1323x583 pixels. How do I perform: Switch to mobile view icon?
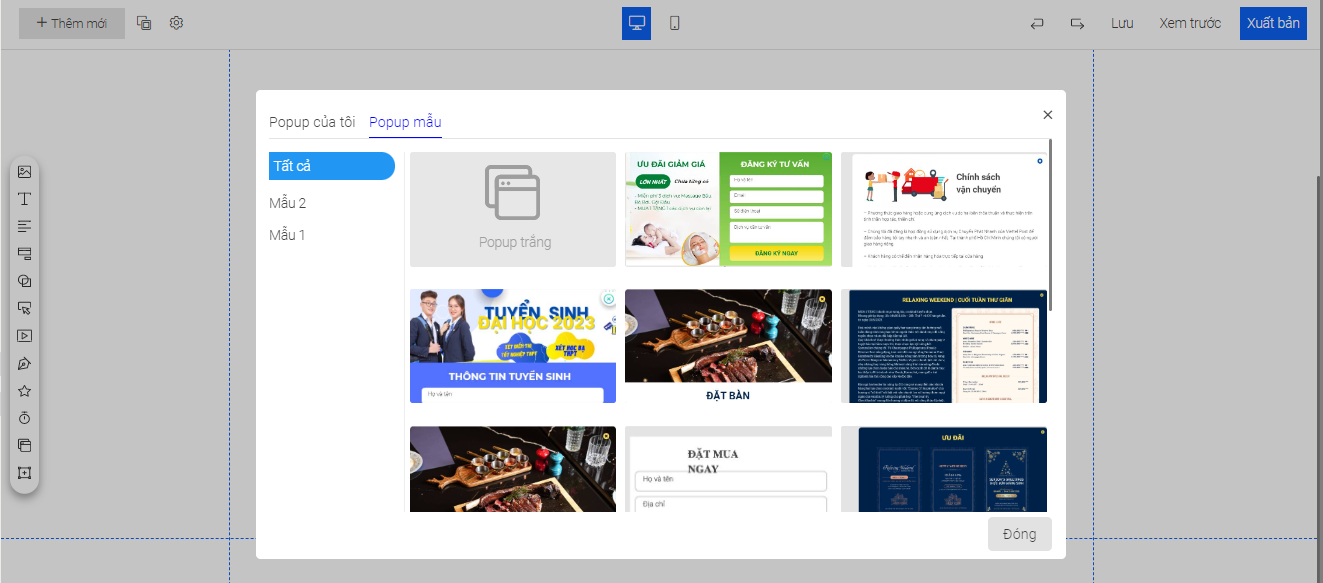coord(674,23)
